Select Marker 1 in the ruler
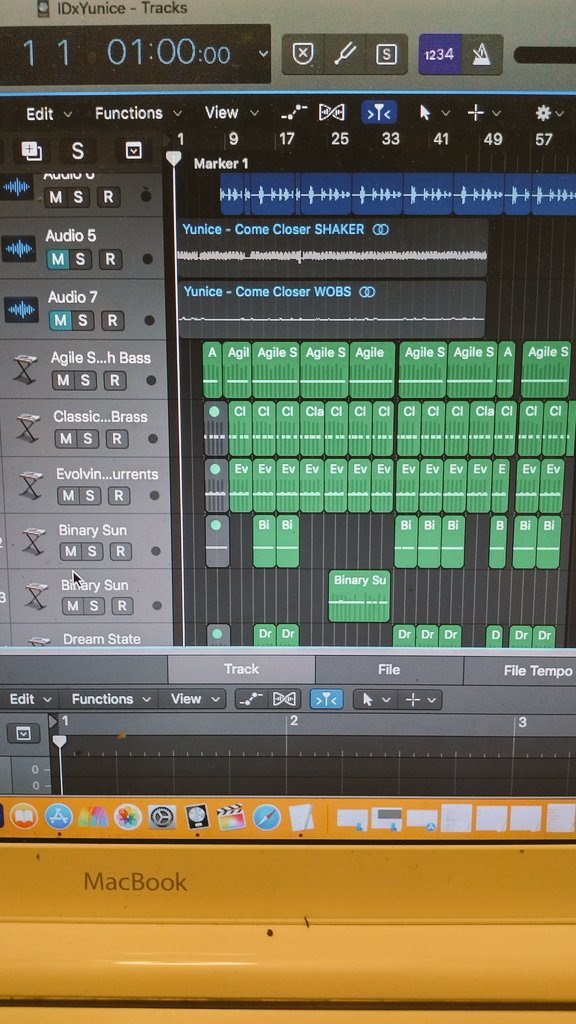The height and width of the screenshot is (1024, 576). pyautogui.click(x=221, y=163)
